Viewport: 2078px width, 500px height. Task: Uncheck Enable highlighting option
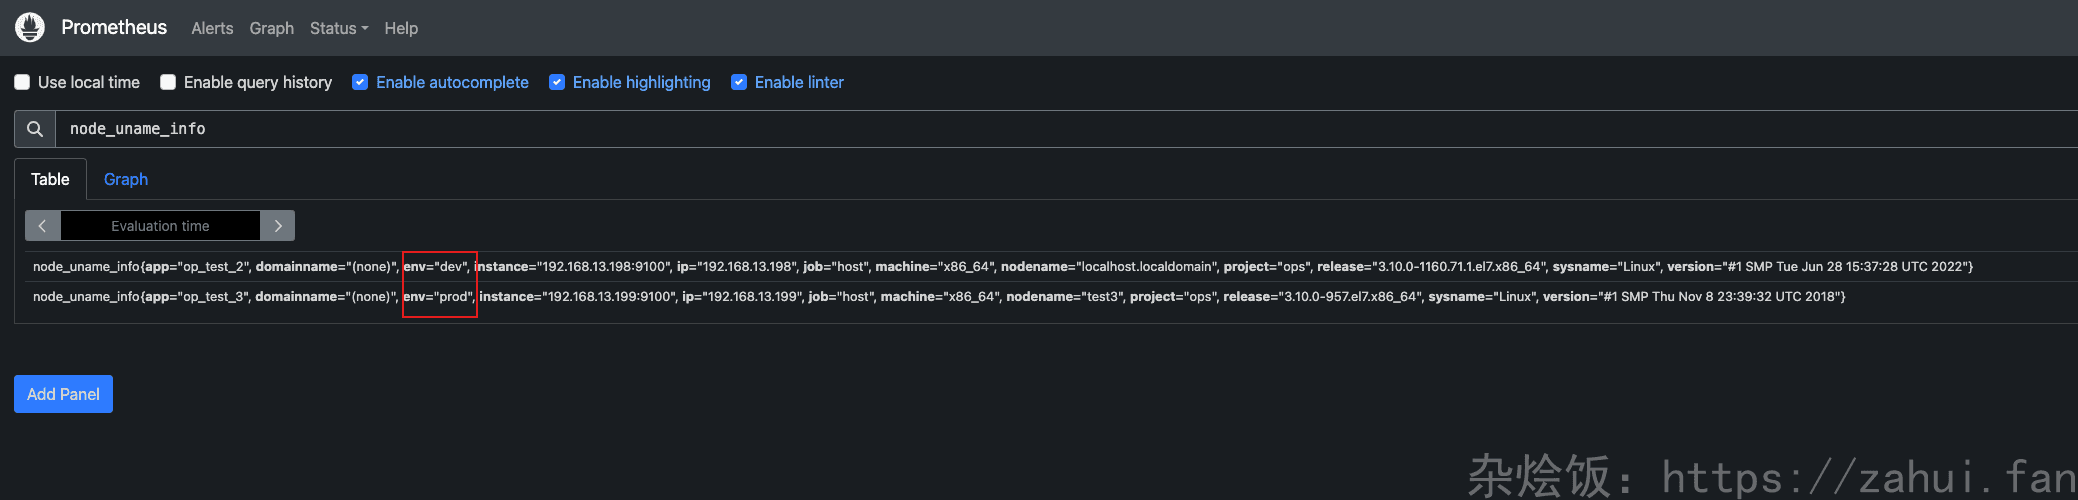point(557,82)
